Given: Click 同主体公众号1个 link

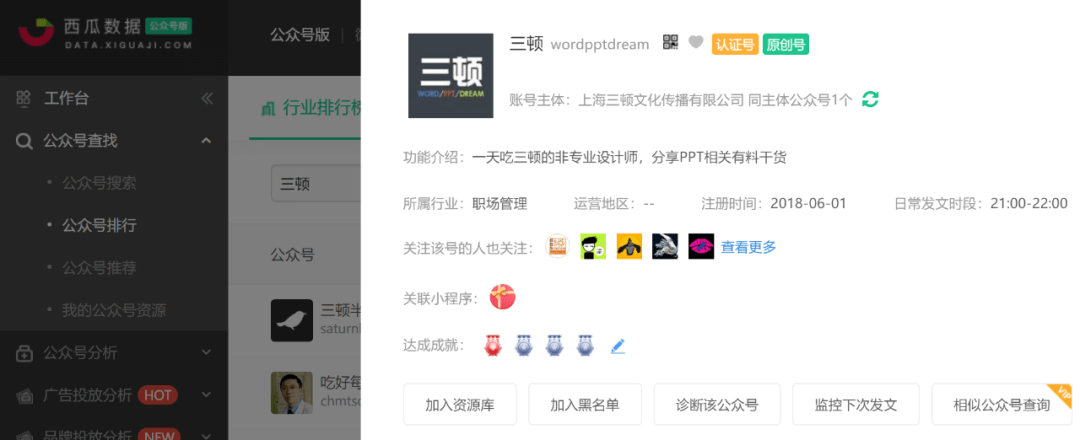Looking at the screenshot, I should pos(800,100).
